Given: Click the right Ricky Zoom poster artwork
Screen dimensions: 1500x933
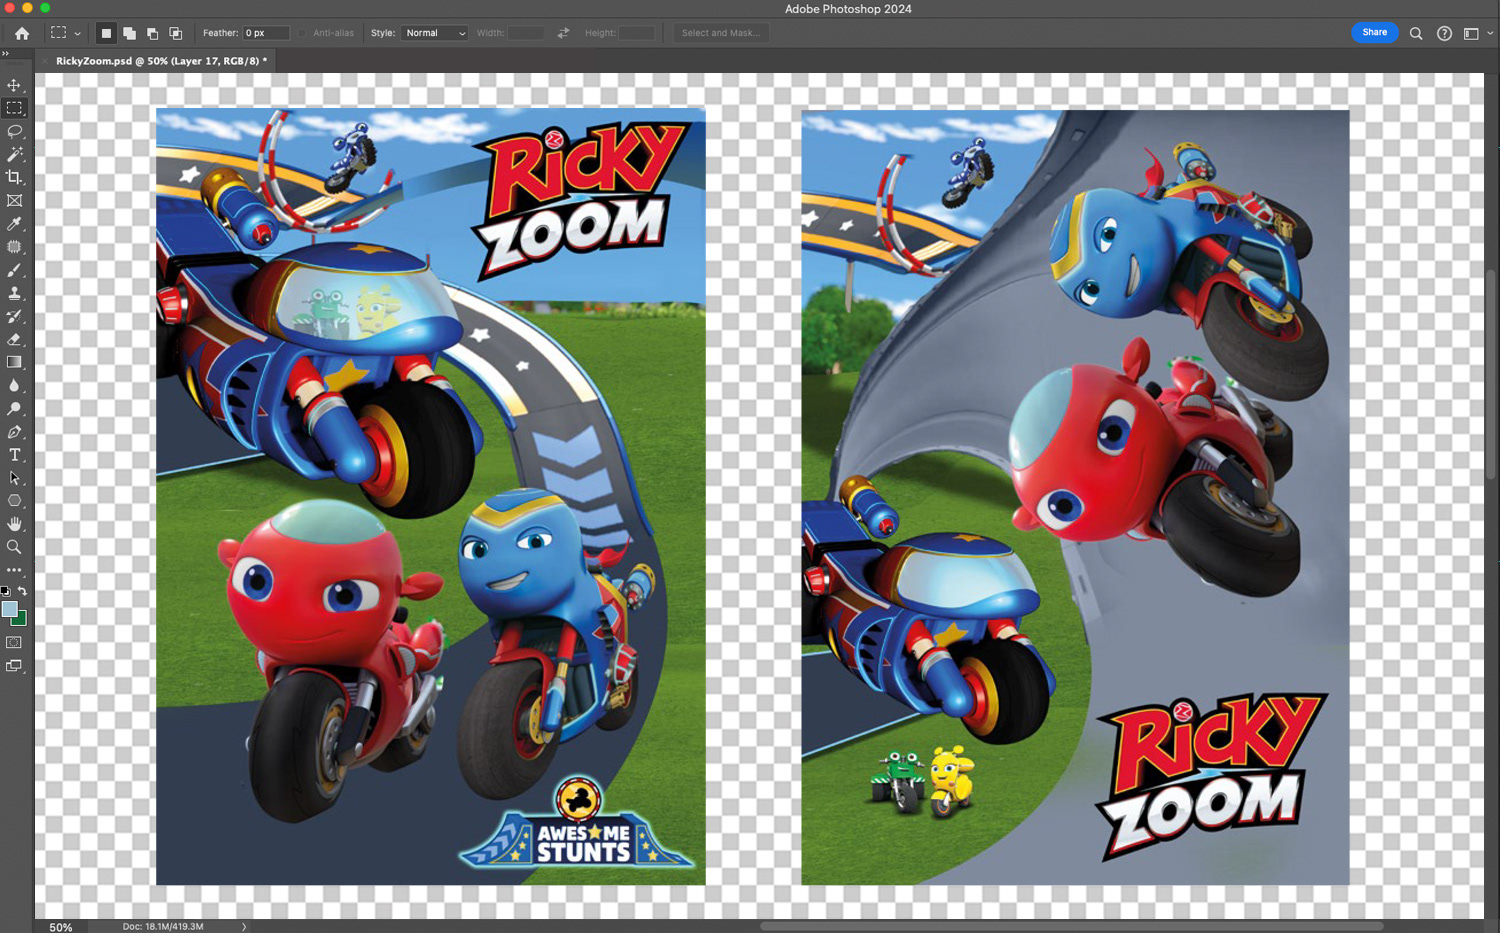Looking at the screenshot, I should pyautogui.click(x=1075, y=497).
